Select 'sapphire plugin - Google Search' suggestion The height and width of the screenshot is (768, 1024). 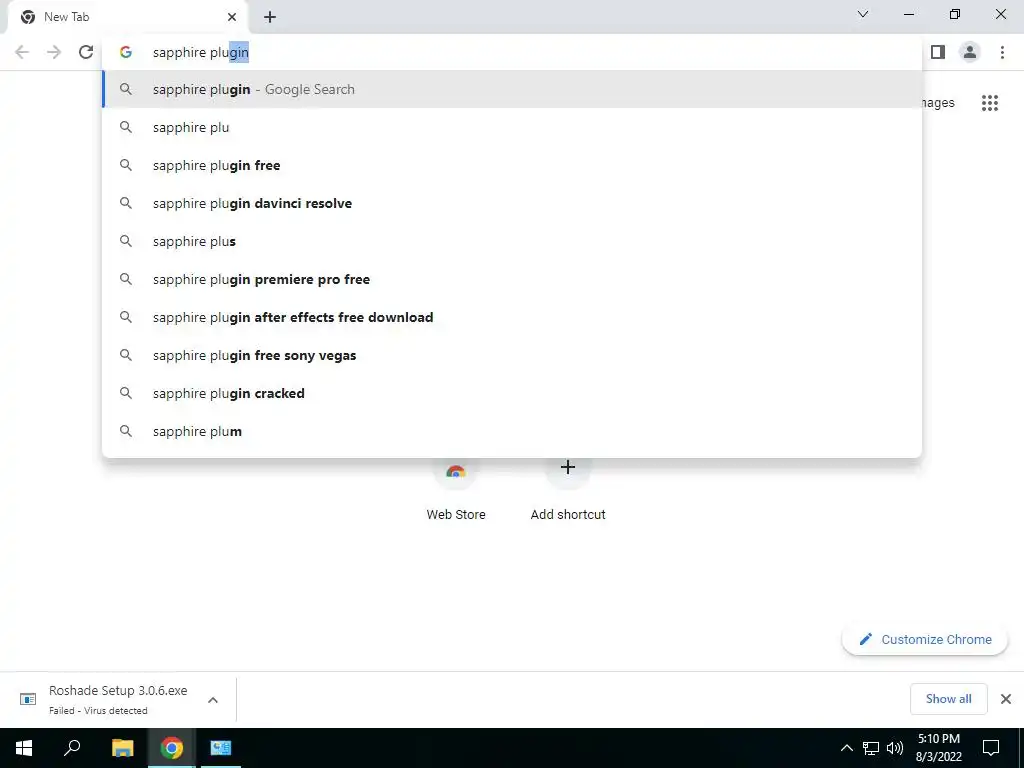(x=512, y=89)
